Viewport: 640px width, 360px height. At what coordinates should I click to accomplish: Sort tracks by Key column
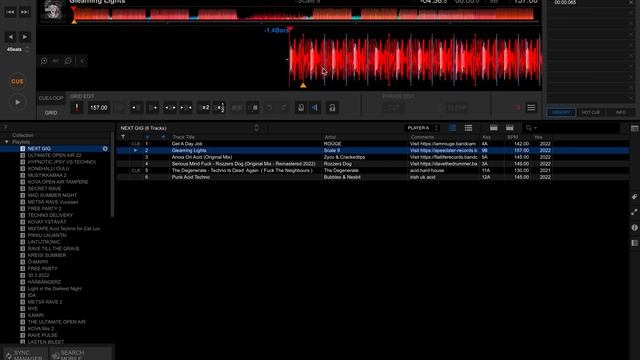[486, 137]
